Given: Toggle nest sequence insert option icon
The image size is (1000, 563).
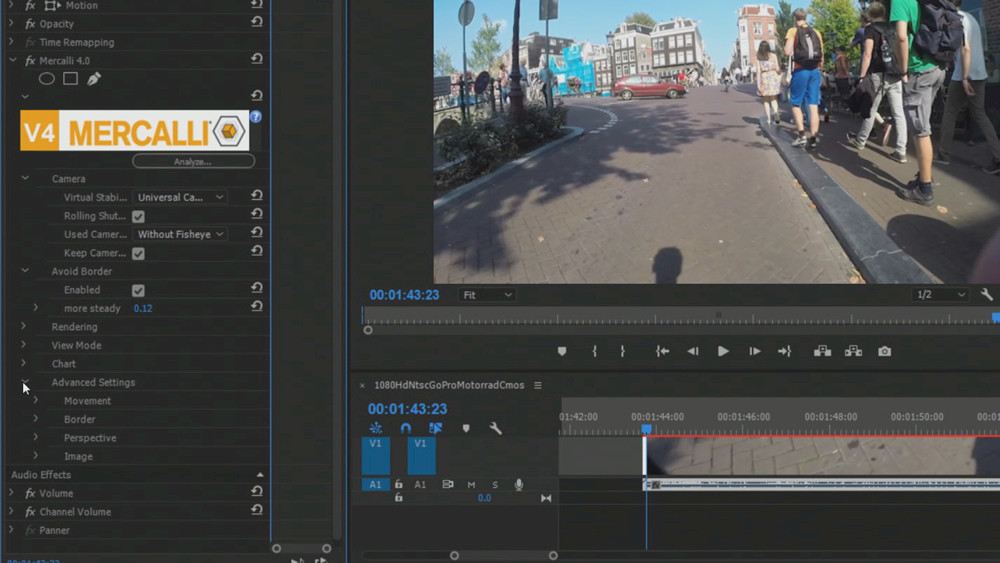Looking at the screenshot, I should [376, 428].
